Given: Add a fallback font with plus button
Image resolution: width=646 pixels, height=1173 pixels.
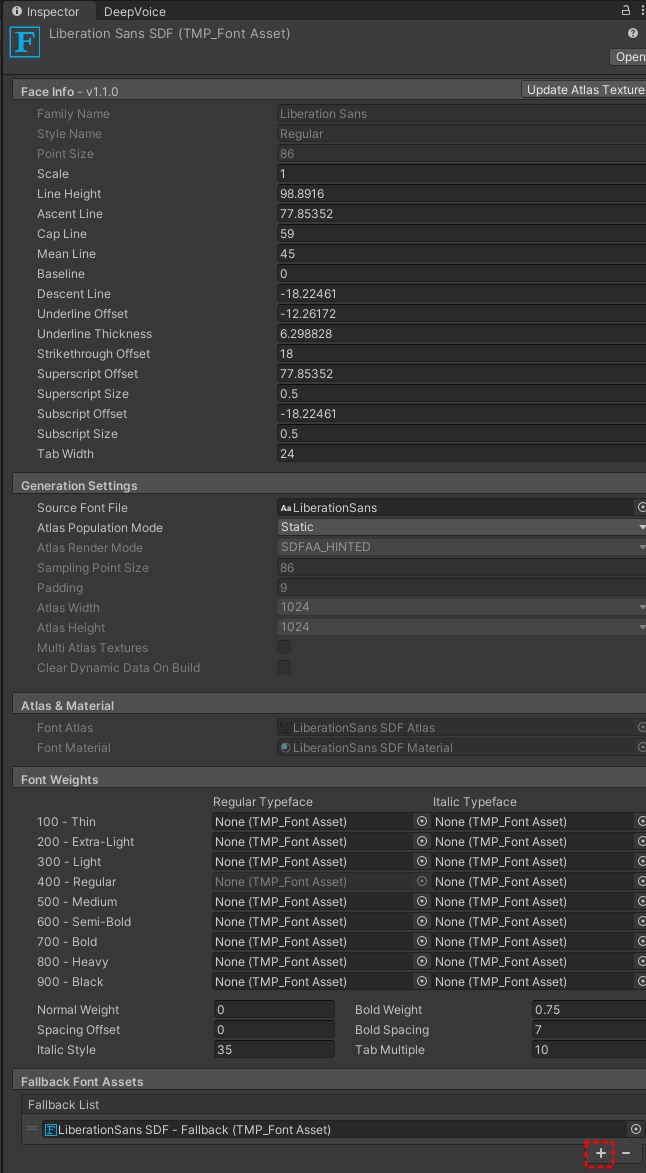Looking at the screenshot, I should pos(600,1154).
